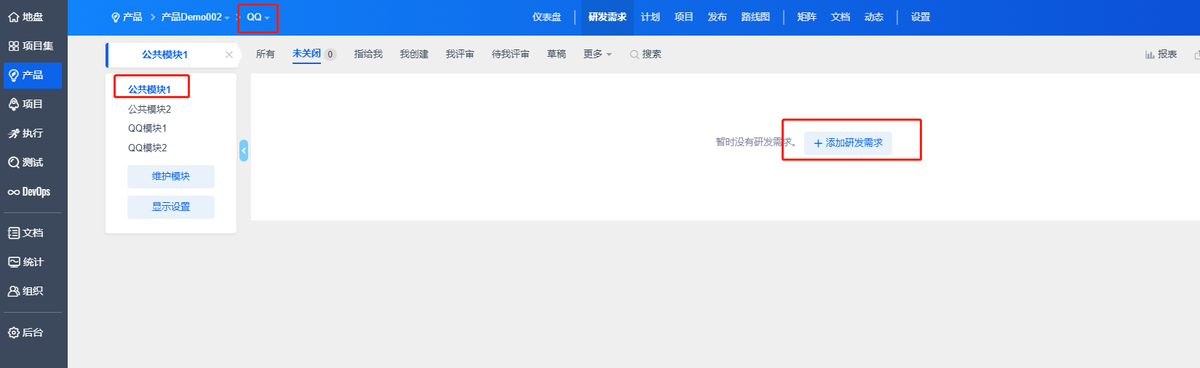Expand the QQ branch dropdown
1200x368 pixels.
click(258, 17)
